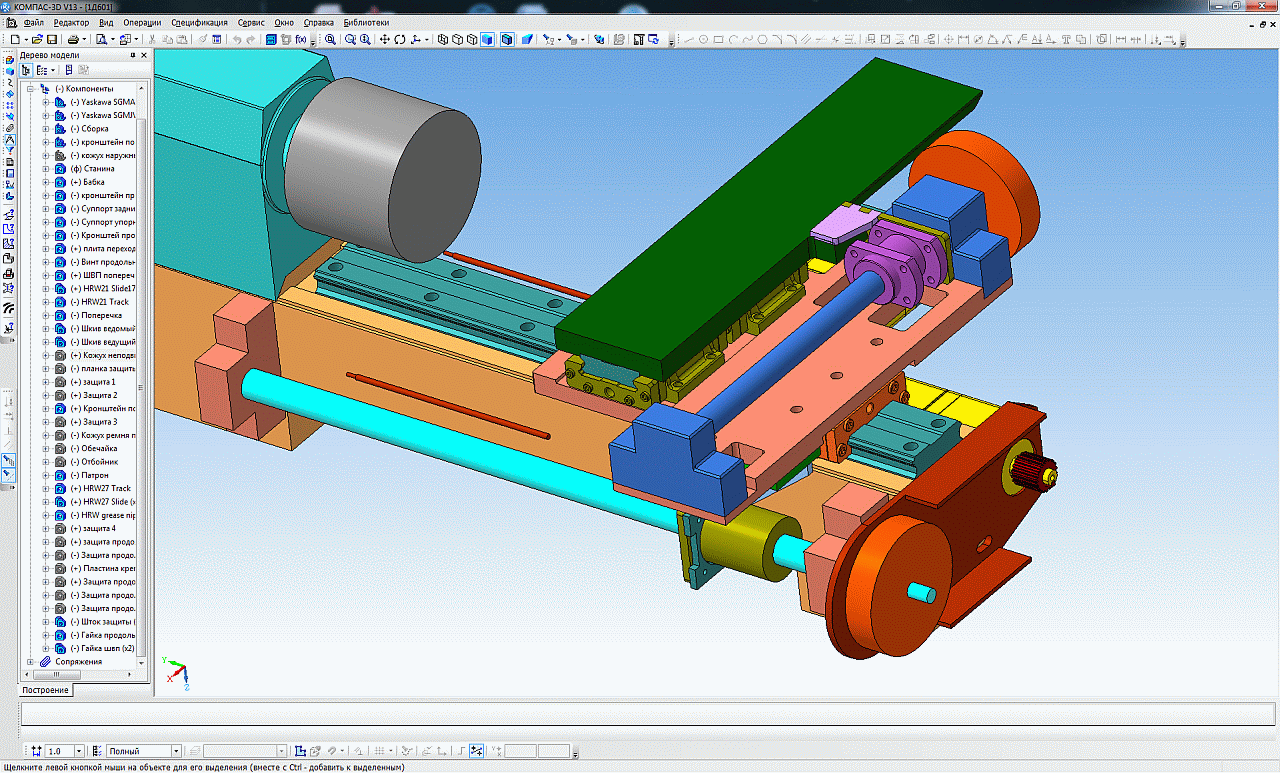Select the Станина component in tree
Image resolution: width=1280 pixels, height=773 pixels.
coord(97,169)
